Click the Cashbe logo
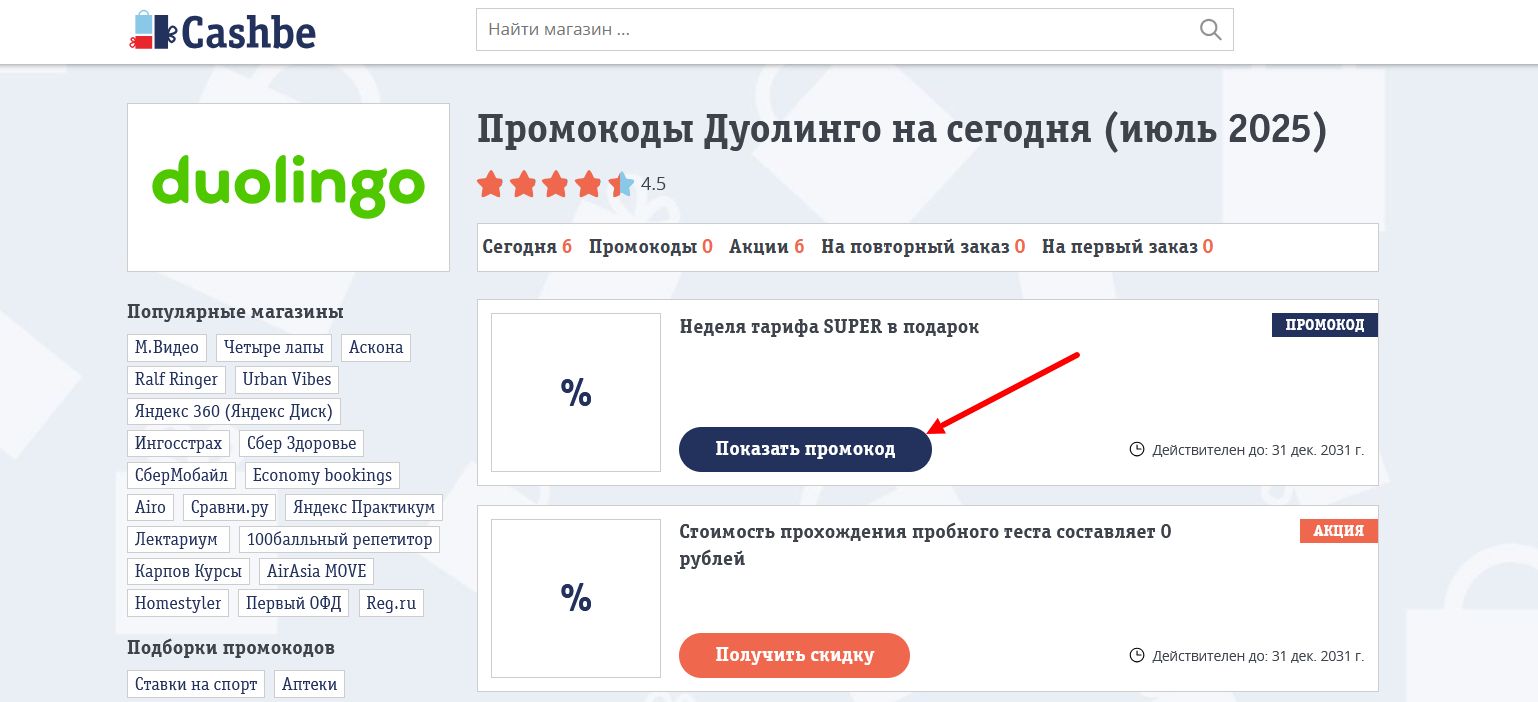The height and width of the screenshot is (702, 1538). [222, 30]
